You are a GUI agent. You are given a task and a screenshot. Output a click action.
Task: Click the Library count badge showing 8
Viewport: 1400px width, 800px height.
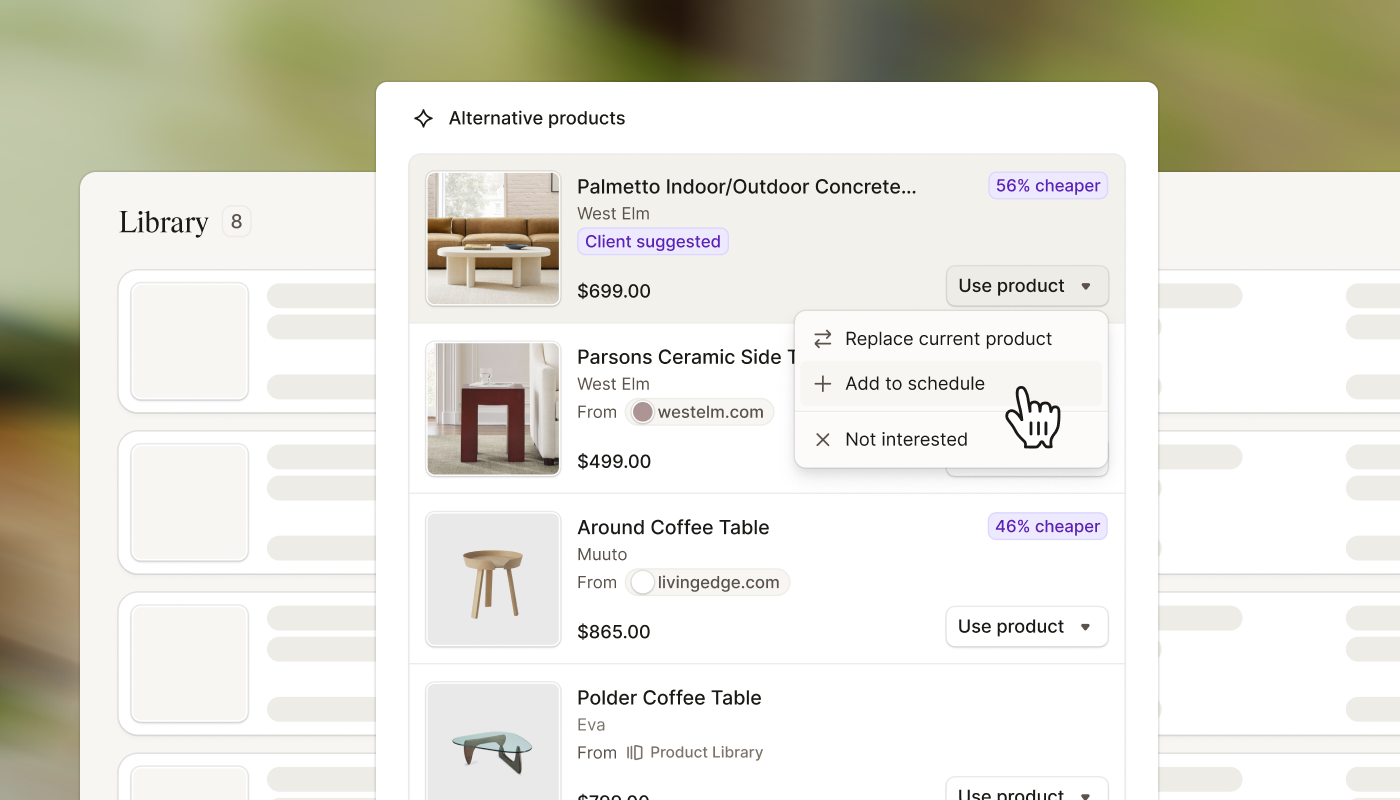[x=236, y=222]
